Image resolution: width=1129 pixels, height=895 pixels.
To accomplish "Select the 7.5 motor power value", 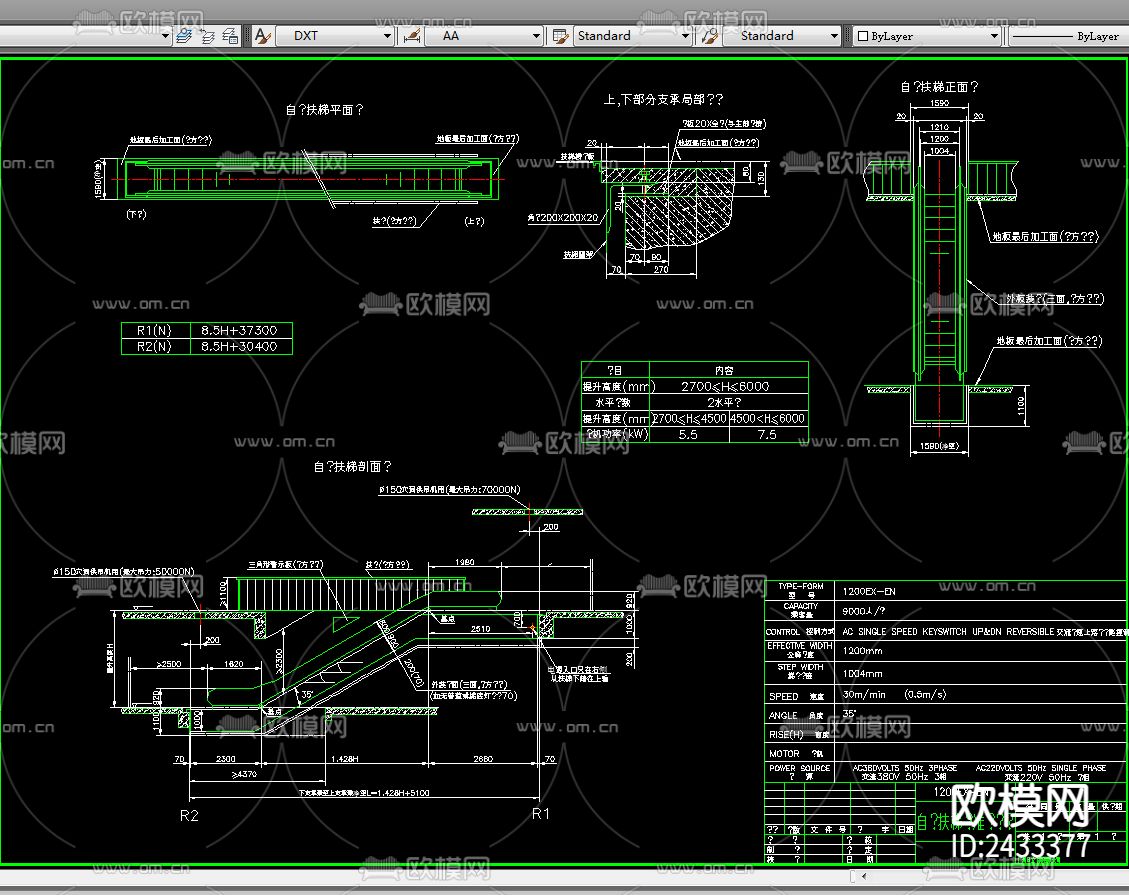I will [767, 435].
